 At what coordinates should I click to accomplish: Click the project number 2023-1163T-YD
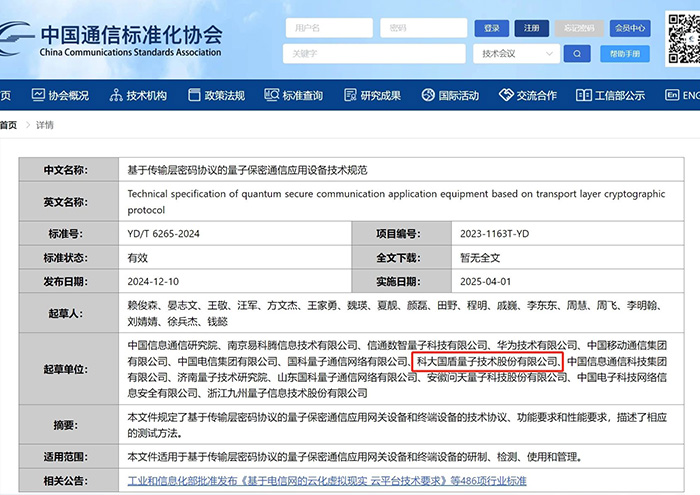[x=495, y=234]
